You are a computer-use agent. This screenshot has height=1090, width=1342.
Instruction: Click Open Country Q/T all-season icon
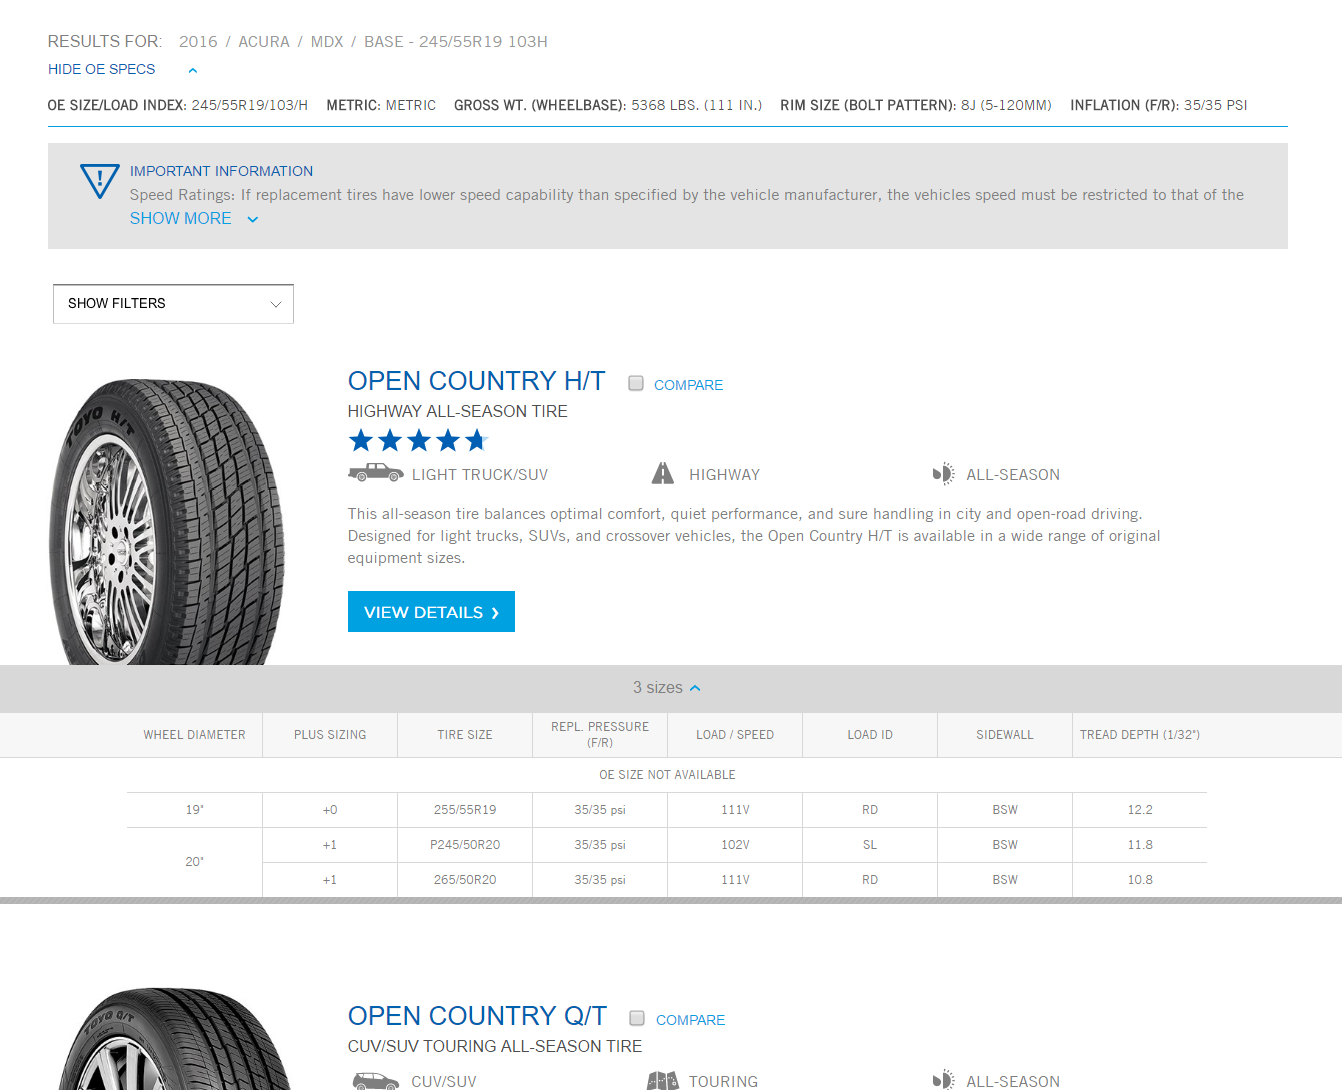(943, 1081)
